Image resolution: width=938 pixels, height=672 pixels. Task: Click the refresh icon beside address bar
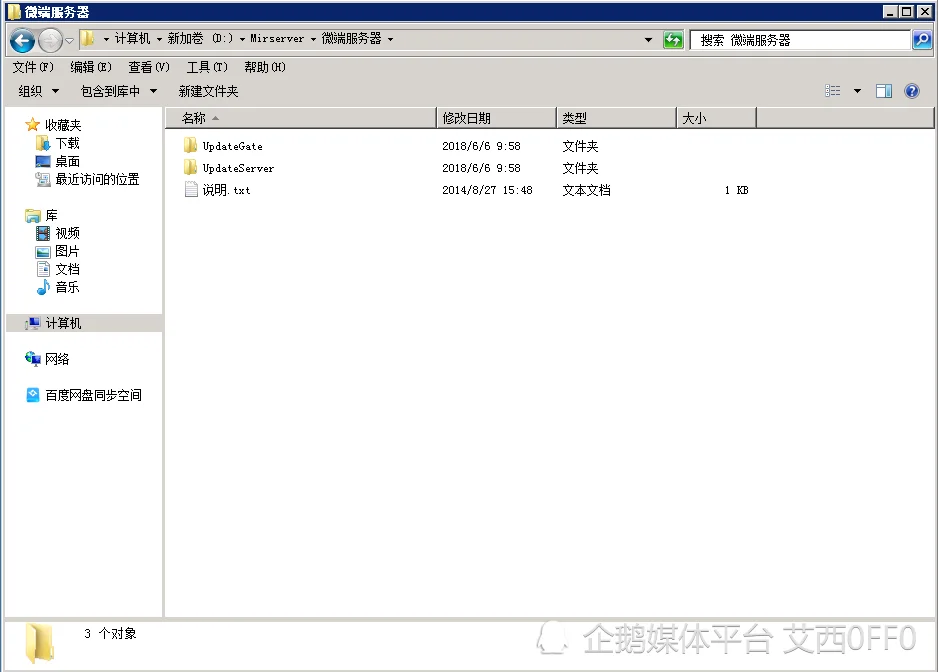click(x=673, y=40)
